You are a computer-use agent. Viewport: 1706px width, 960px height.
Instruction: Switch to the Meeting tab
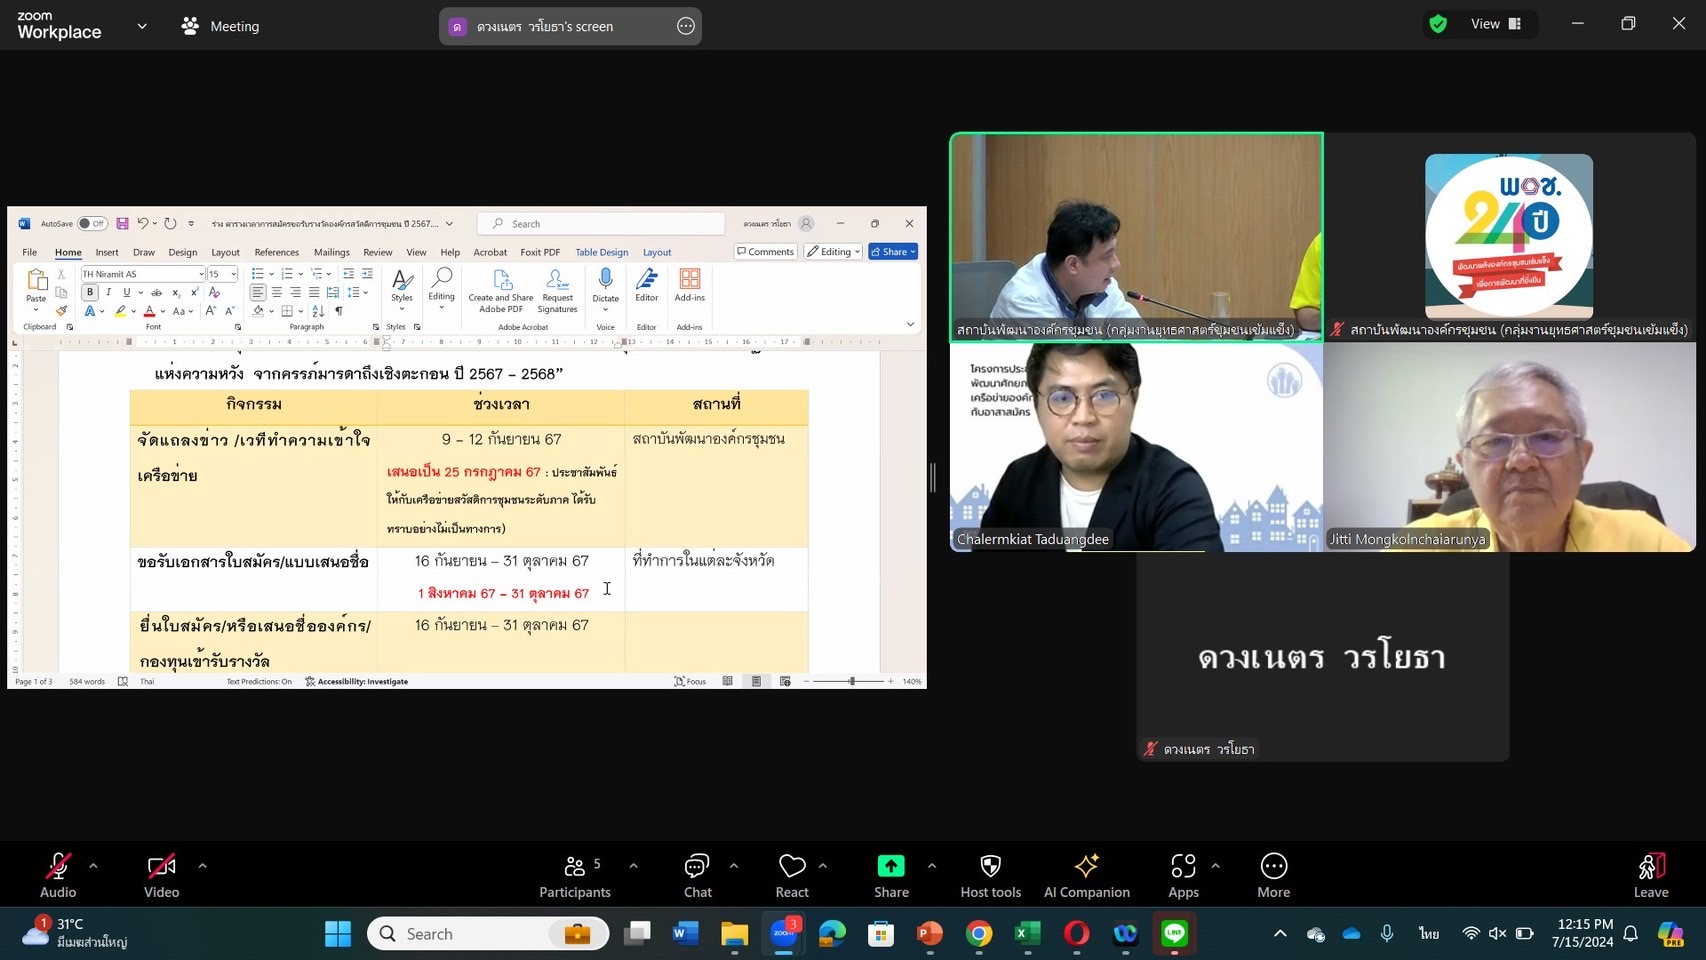220,26
